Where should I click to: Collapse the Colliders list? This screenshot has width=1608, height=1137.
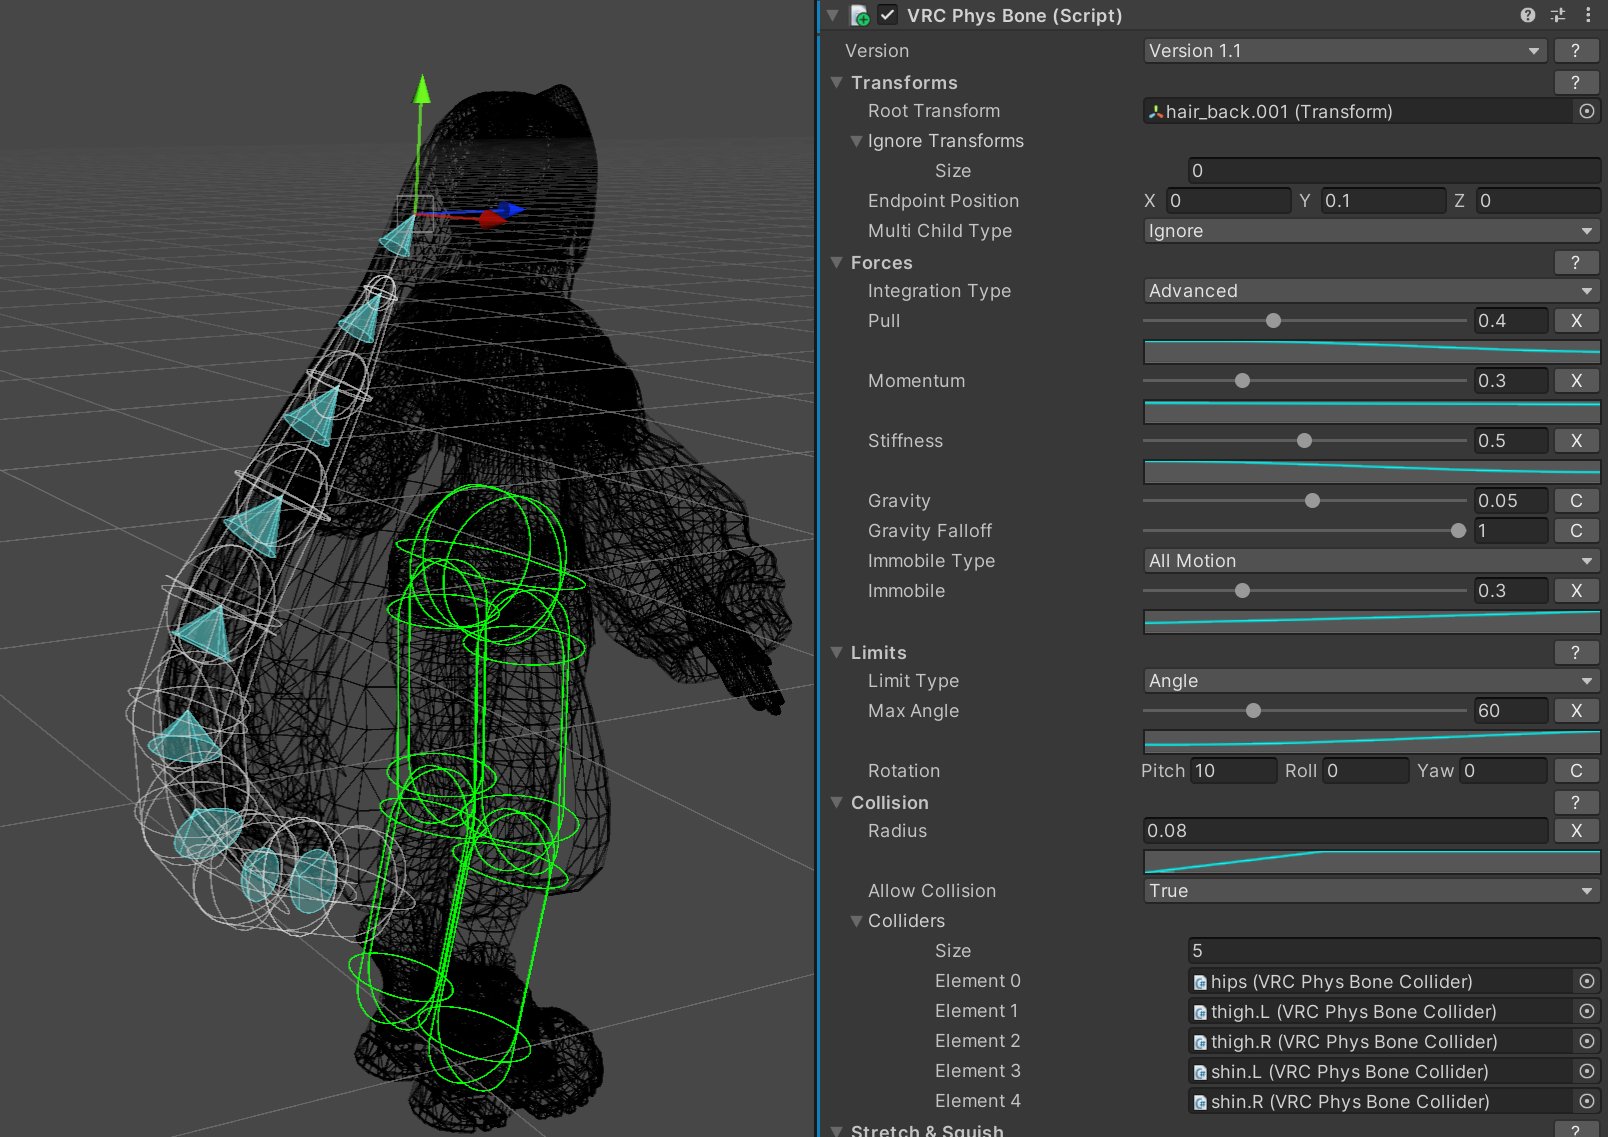coord(856,921)
